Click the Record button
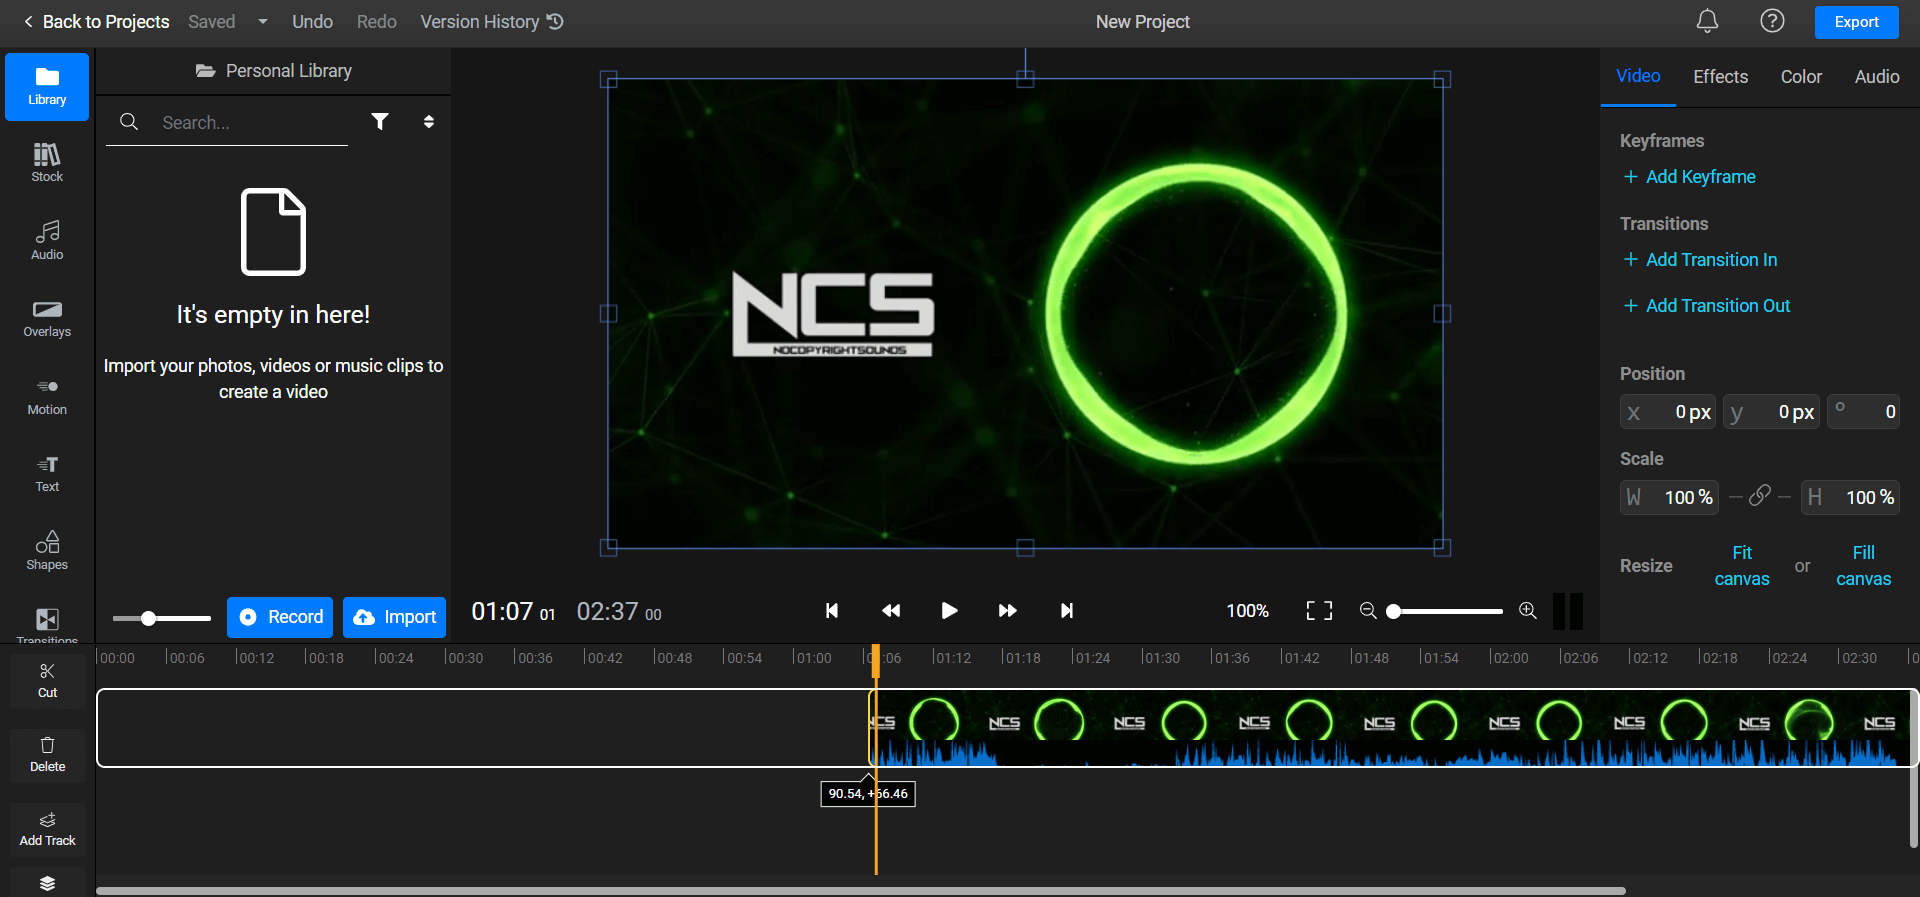Screen dimensions: 1920x897 click(280, 617)
